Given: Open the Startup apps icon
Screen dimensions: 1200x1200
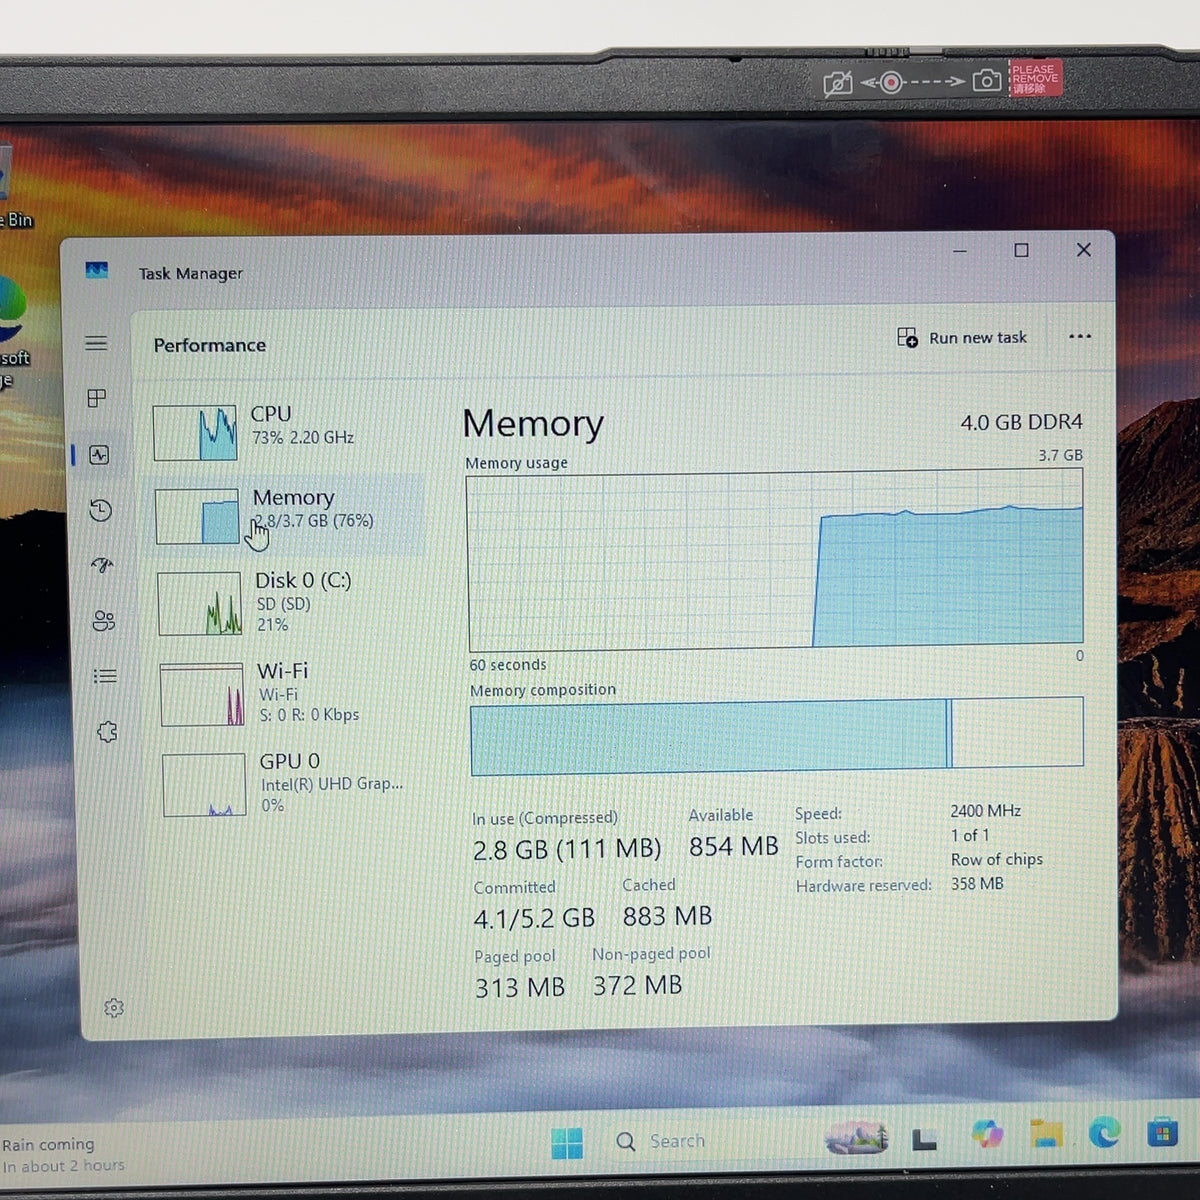Looking at the screenshot, I should click(x=102, y=565).
